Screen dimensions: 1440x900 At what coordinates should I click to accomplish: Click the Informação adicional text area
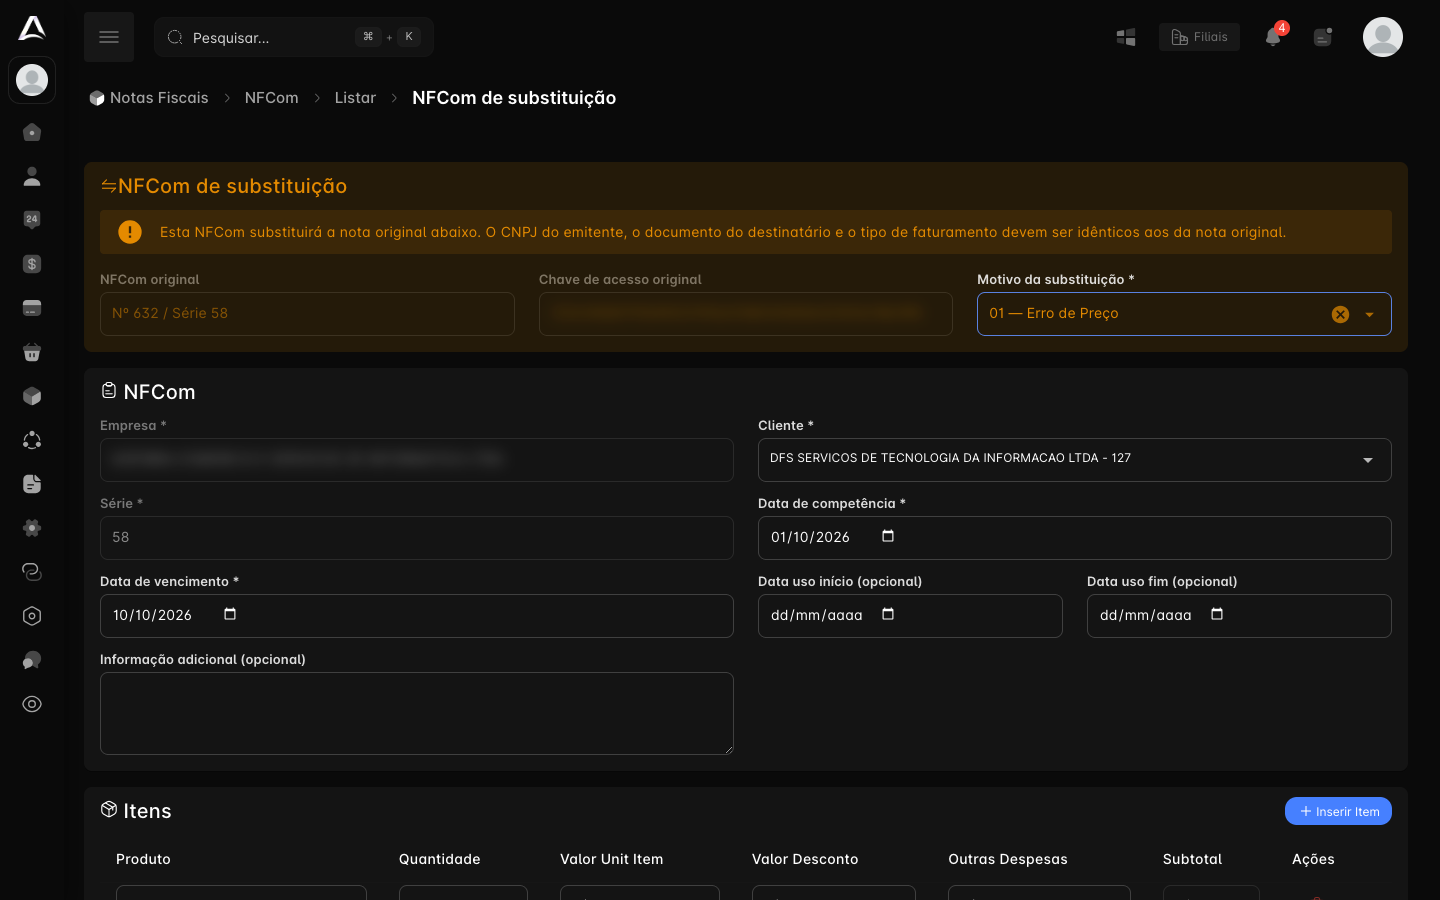pos(417,713)
